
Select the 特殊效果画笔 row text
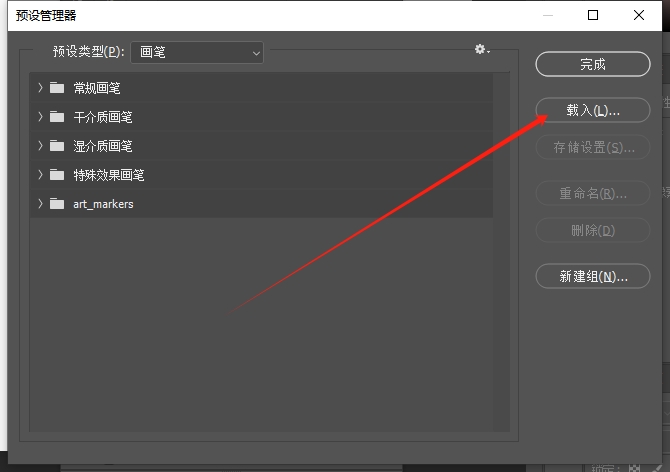[109, 175]
